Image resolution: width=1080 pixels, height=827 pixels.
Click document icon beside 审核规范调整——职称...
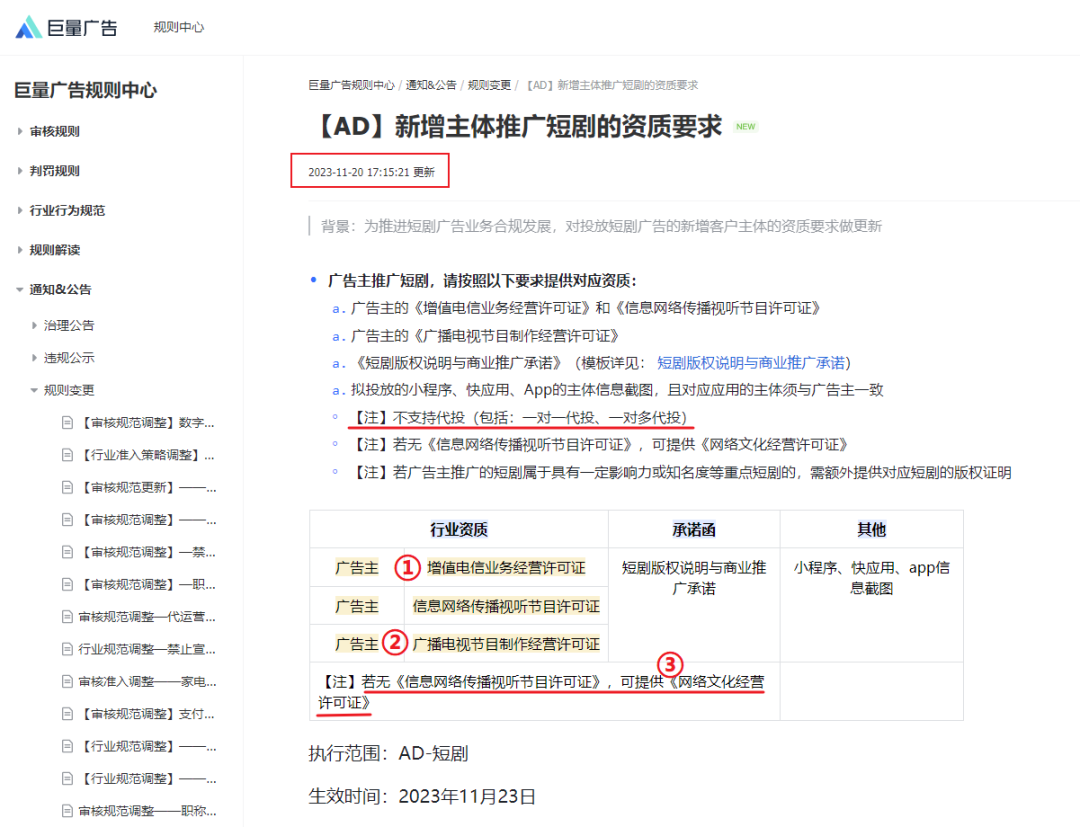click(x=67, y=811)
